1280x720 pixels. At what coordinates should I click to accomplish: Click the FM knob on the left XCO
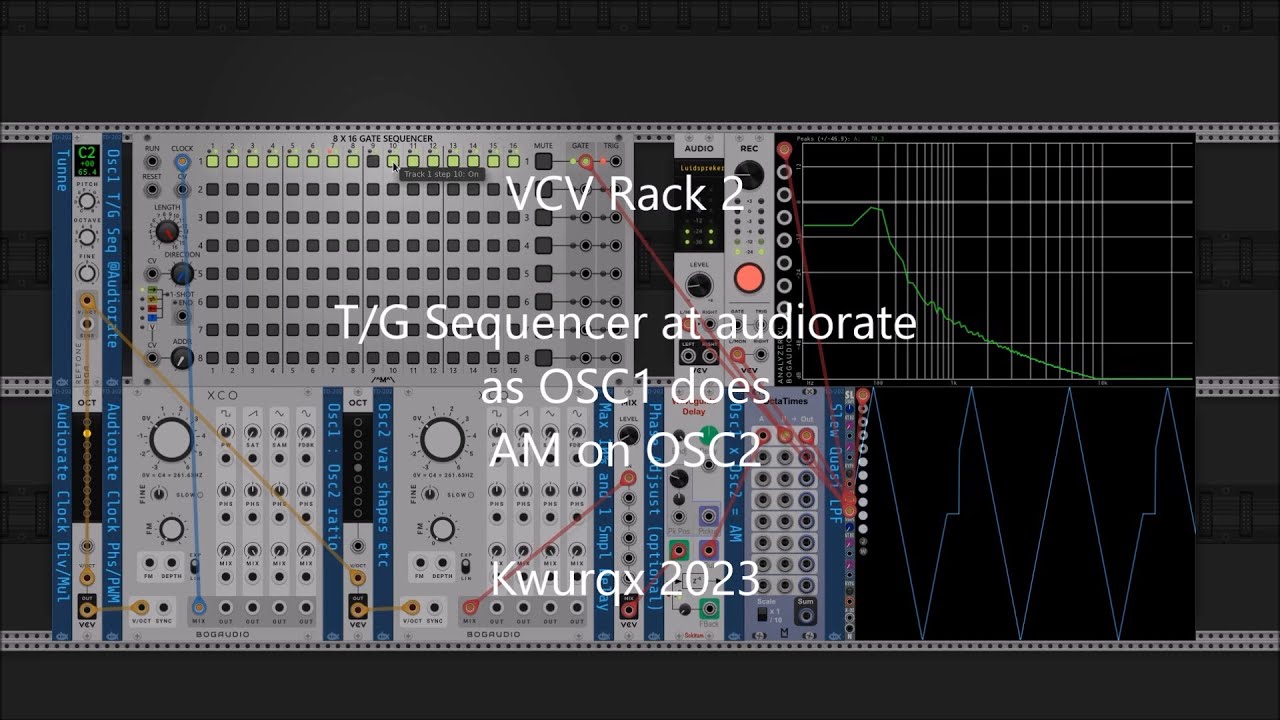pos(172,530)
